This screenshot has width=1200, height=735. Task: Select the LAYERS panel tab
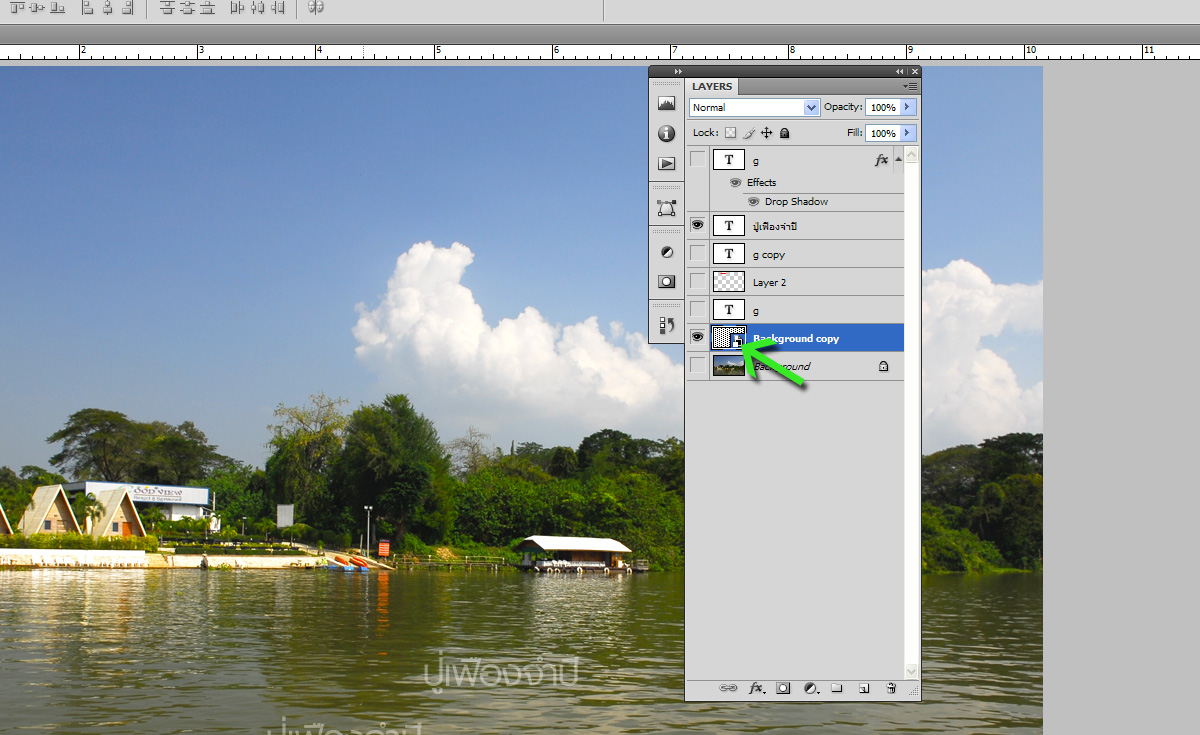point(712,87)
